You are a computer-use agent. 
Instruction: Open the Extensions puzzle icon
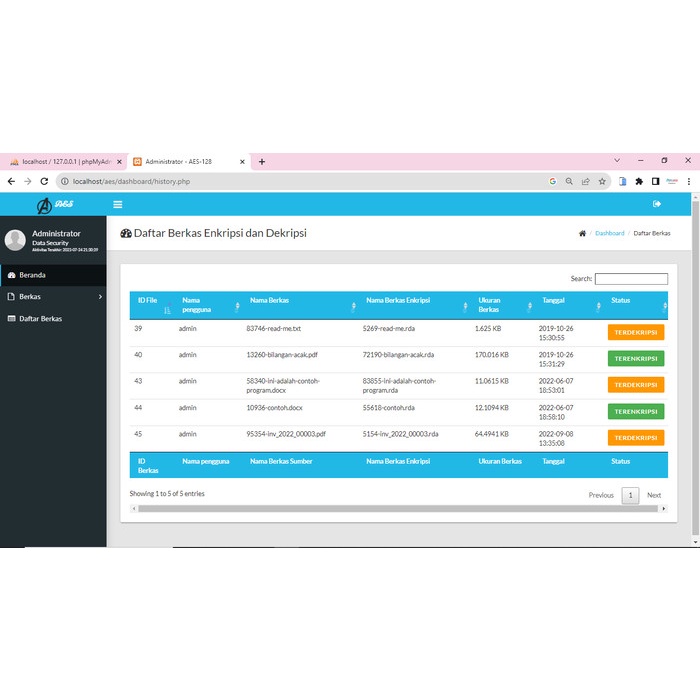click(639, 181)
